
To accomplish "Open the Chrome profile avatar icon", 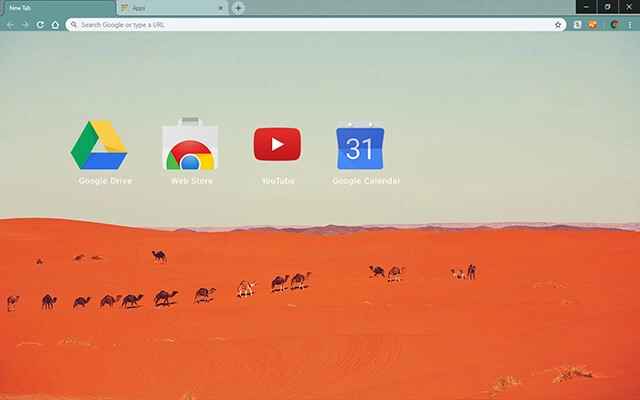I will pos(614,25).
